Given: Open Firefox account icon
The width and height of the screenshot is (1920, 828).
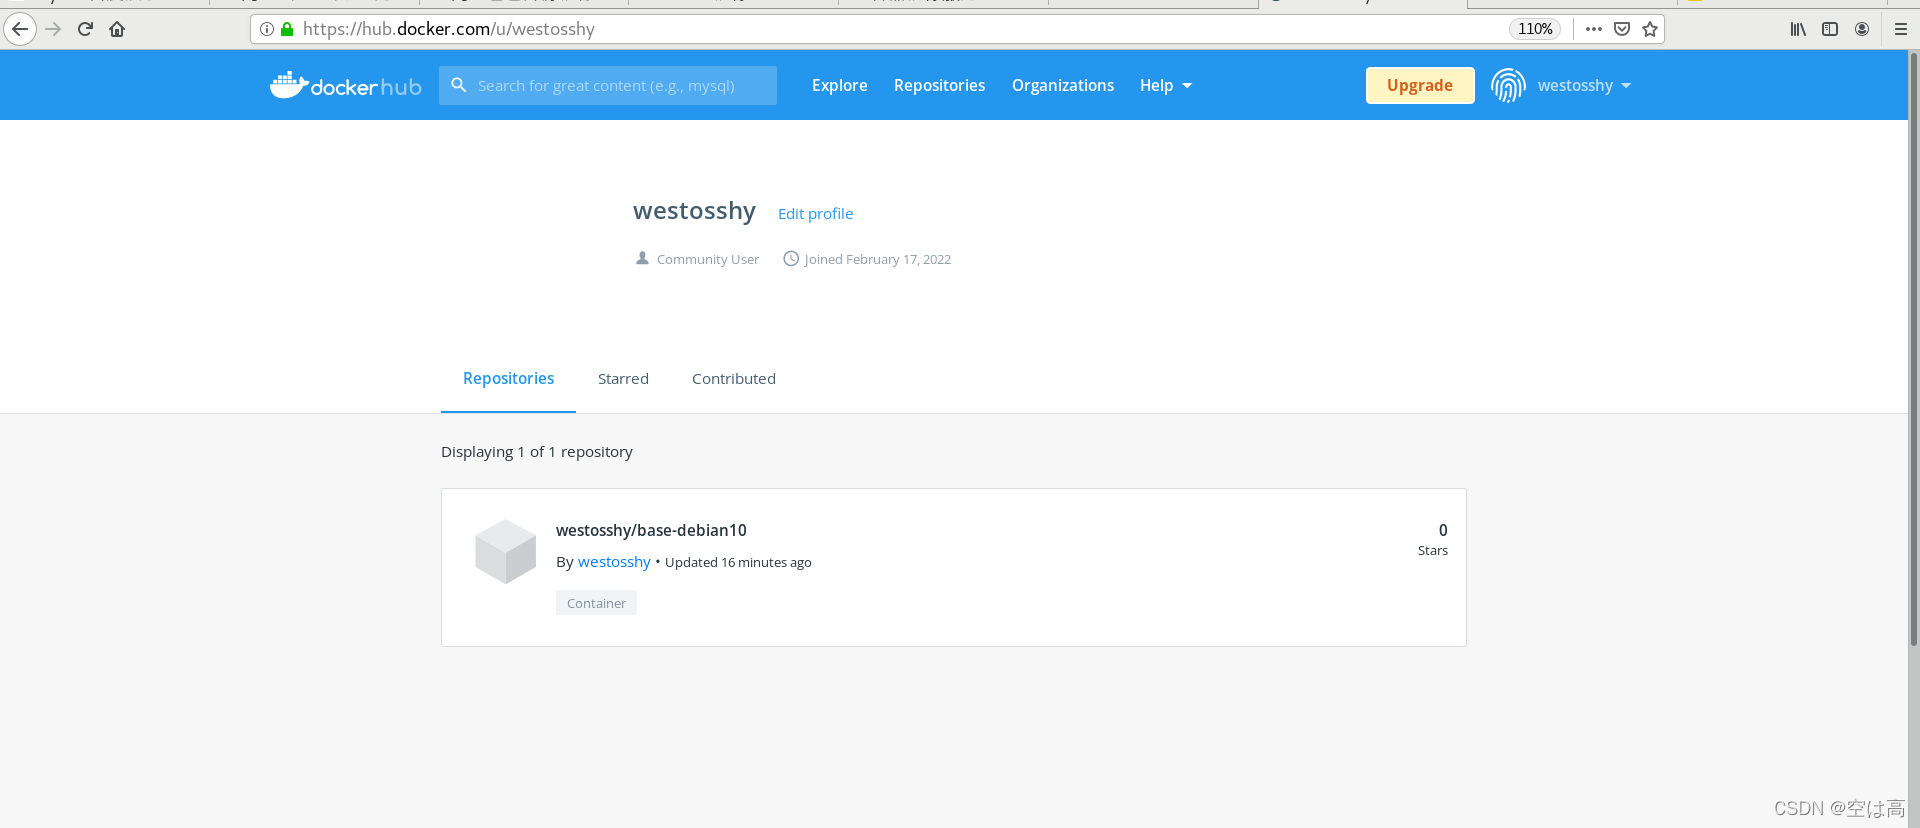Looking at the screenshot, I should click(1862, 29).
